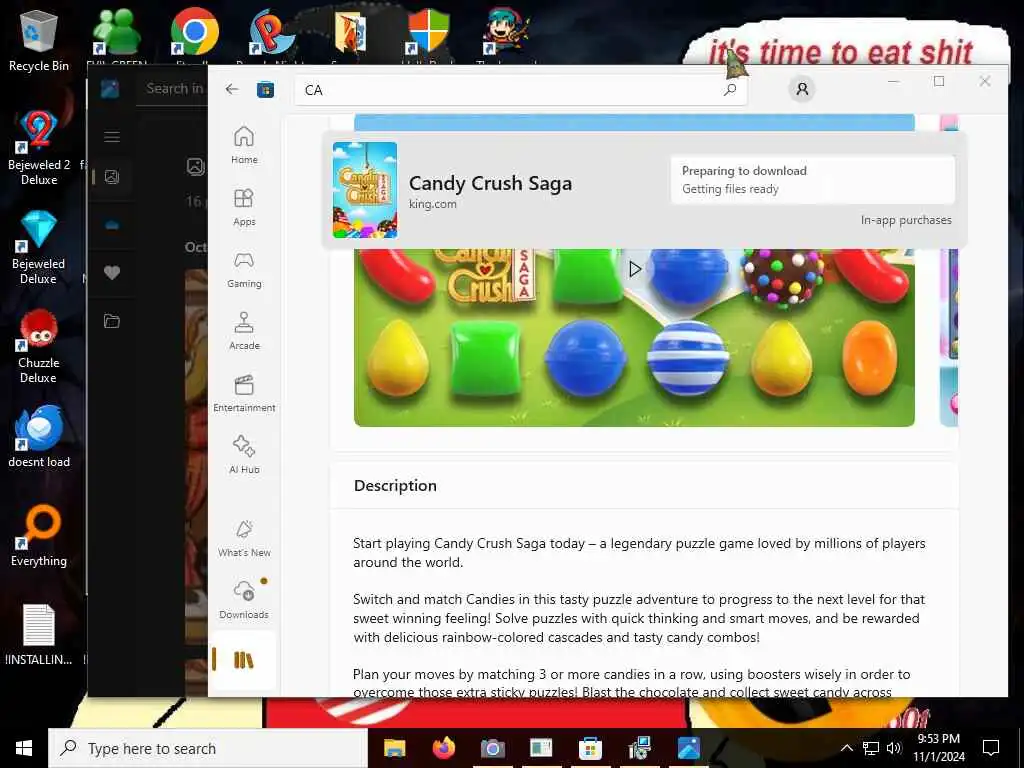Image resolution: width=1024 pixels, height=768 pixels.
Task: Open network status tray icon
Action: [x=871, y=748]
